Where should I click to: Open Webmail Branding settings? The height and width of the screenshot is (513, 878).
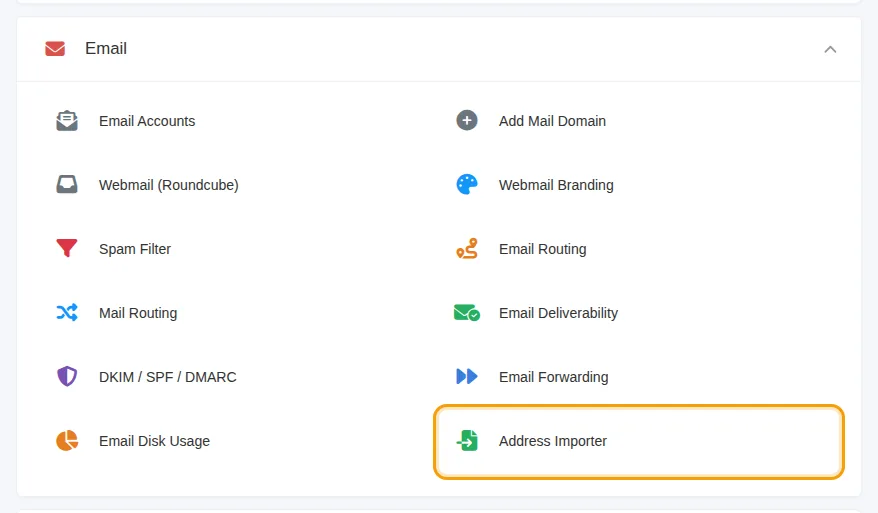click(x=556, y=185)
